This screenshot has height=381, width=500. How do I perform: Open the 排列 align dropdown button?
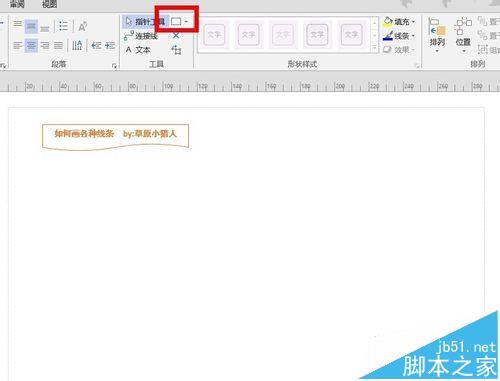[x=437, y=36]
